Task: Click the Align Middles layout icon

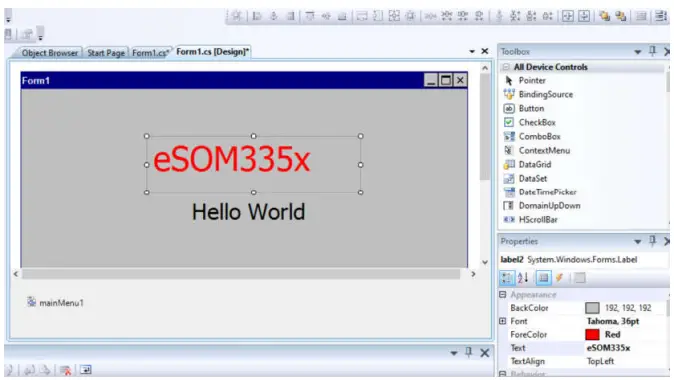Action: coord(326,16)
